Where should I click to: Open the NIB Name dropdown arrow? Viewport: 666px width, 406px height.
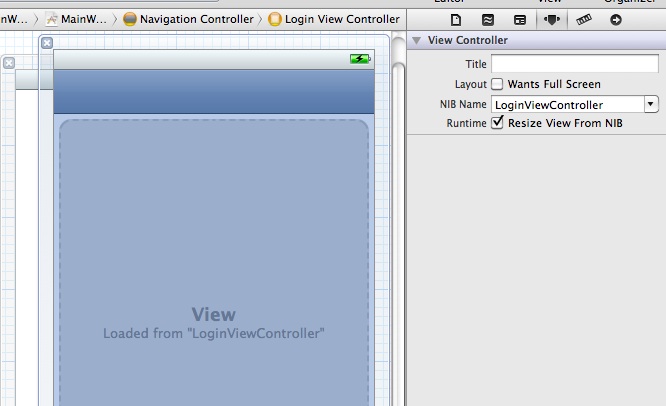(651, 104)
